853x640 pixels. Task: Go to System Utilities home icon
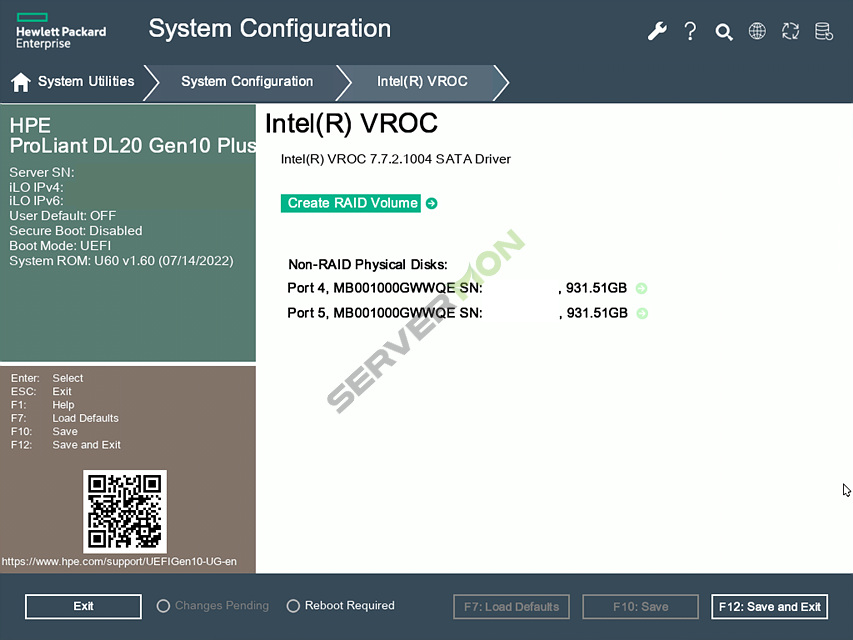click(21, 82)
